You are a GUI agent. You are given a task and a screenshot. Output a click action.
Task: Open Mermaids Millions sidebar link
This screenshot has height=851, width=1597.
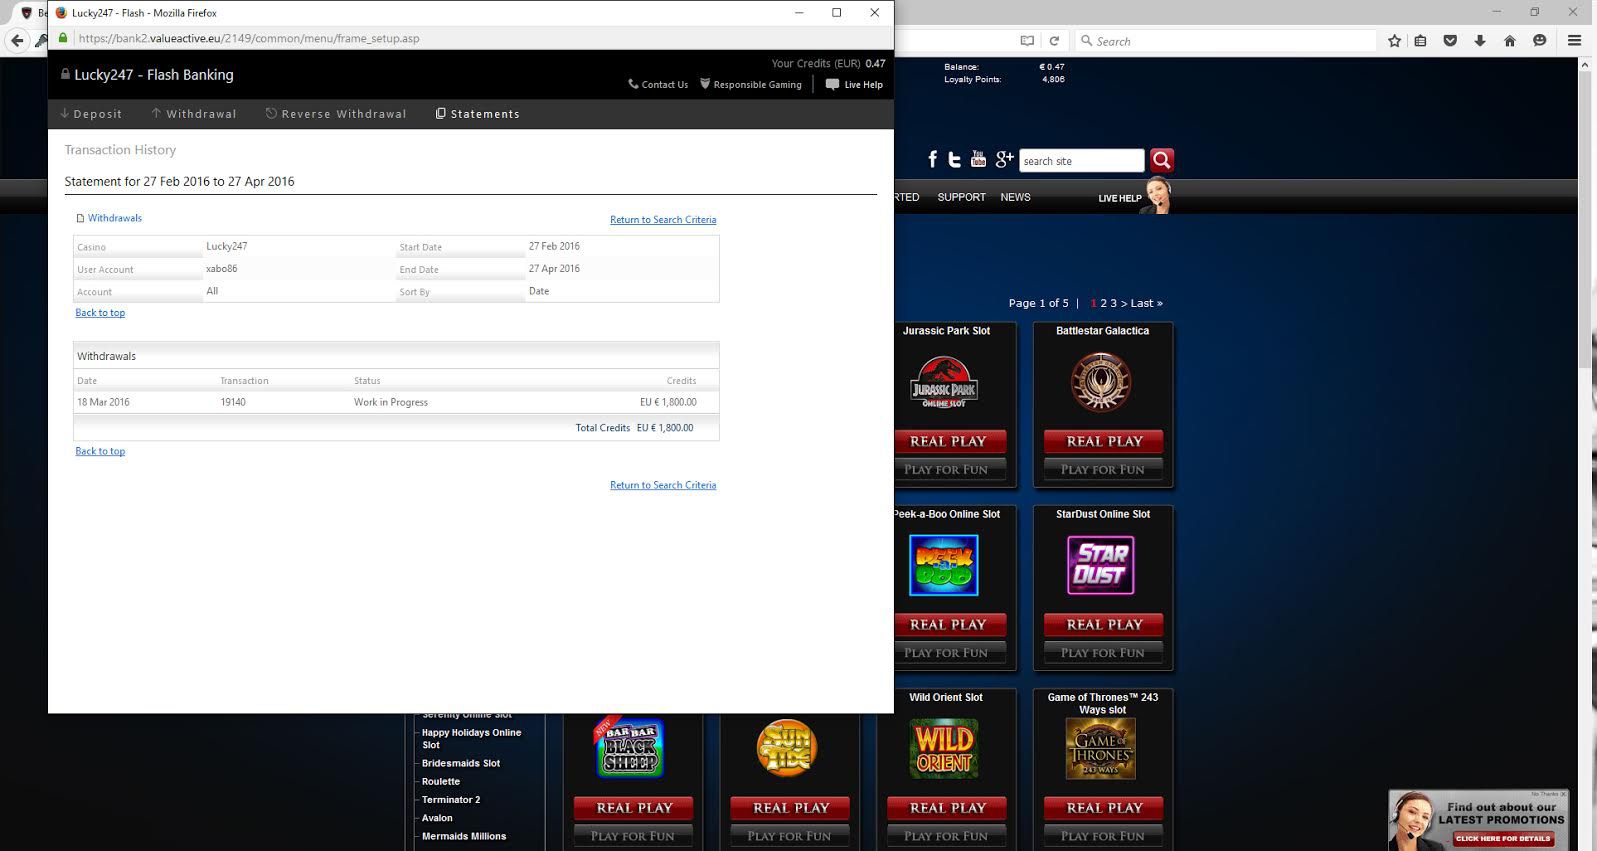coord(464,836)
